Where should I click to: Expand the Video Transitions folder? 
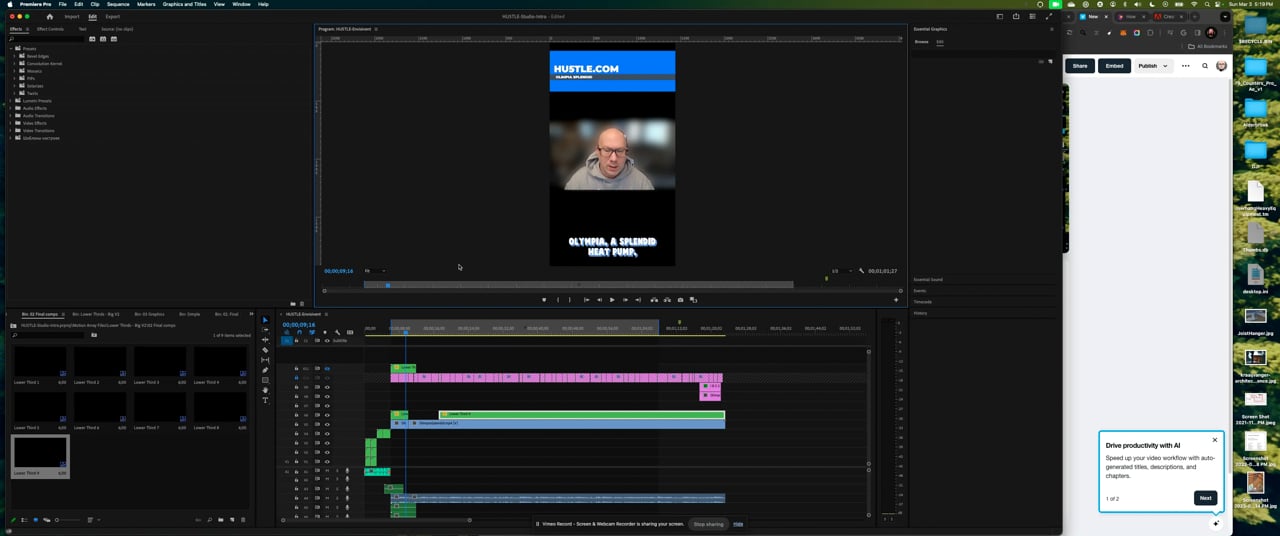click(10, 131)
